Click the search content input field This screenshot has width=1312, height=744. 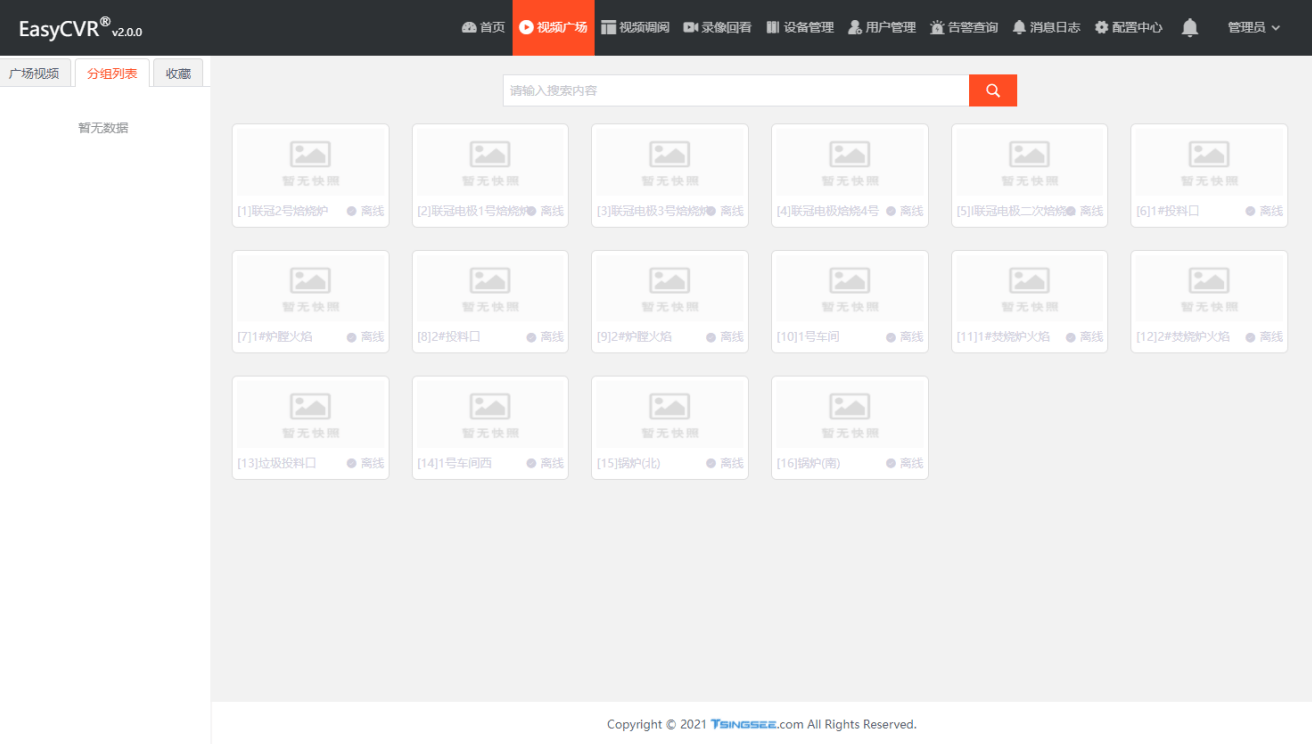point(735,90)
